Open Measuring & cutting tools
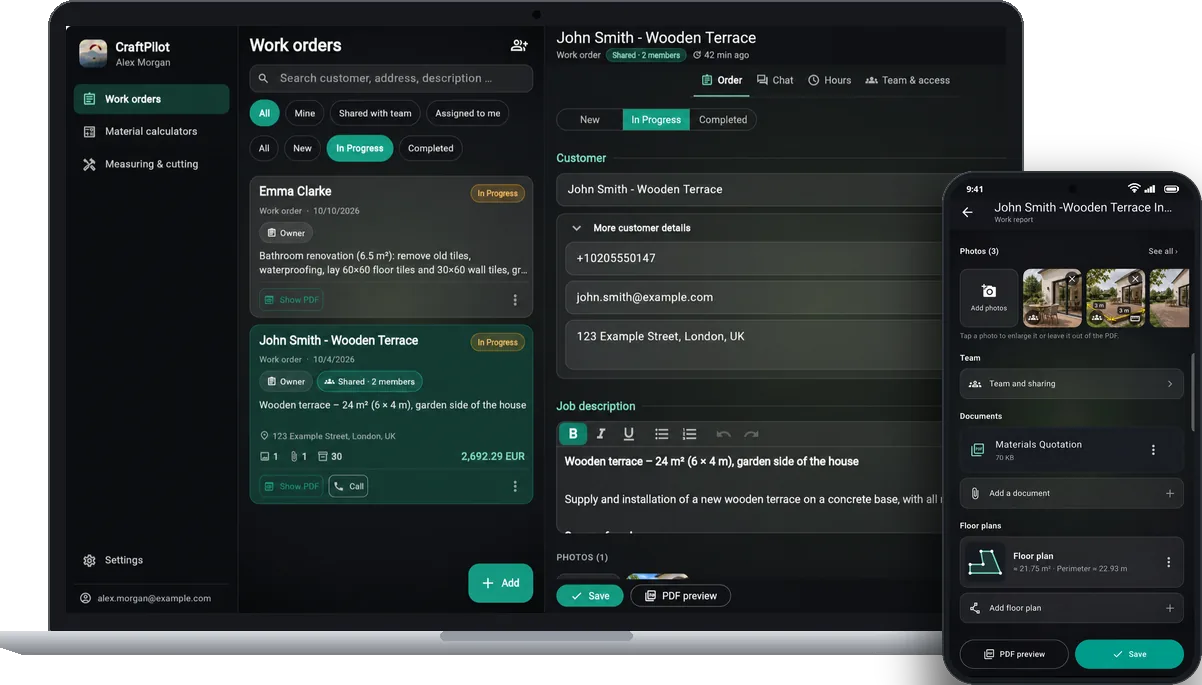1202x685 pixels. point(151,164)
